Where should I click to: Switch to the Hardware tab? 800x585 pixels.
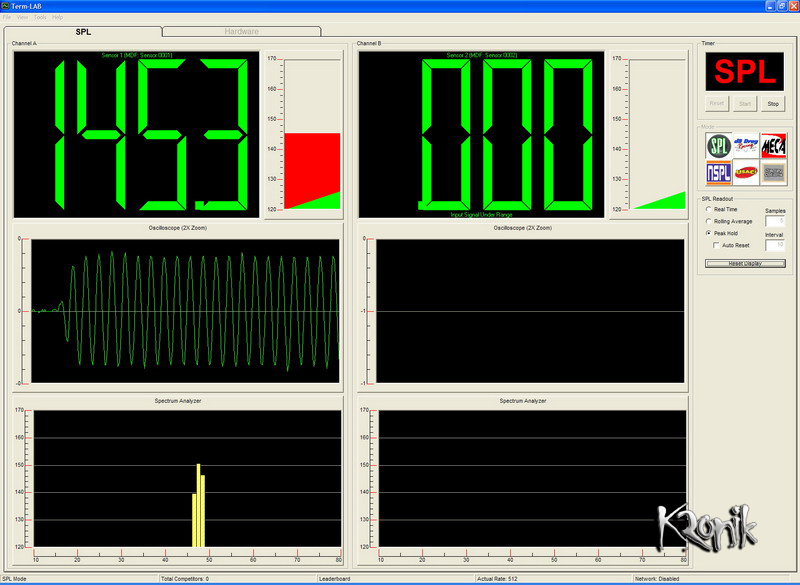coord(241,32)
